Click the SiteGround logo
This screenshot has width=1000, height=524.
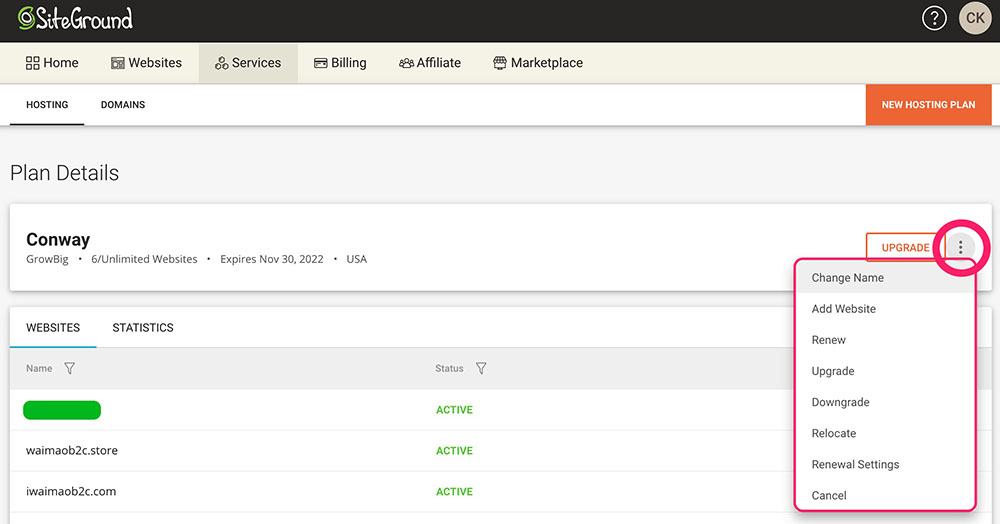[x=75, y=19]
